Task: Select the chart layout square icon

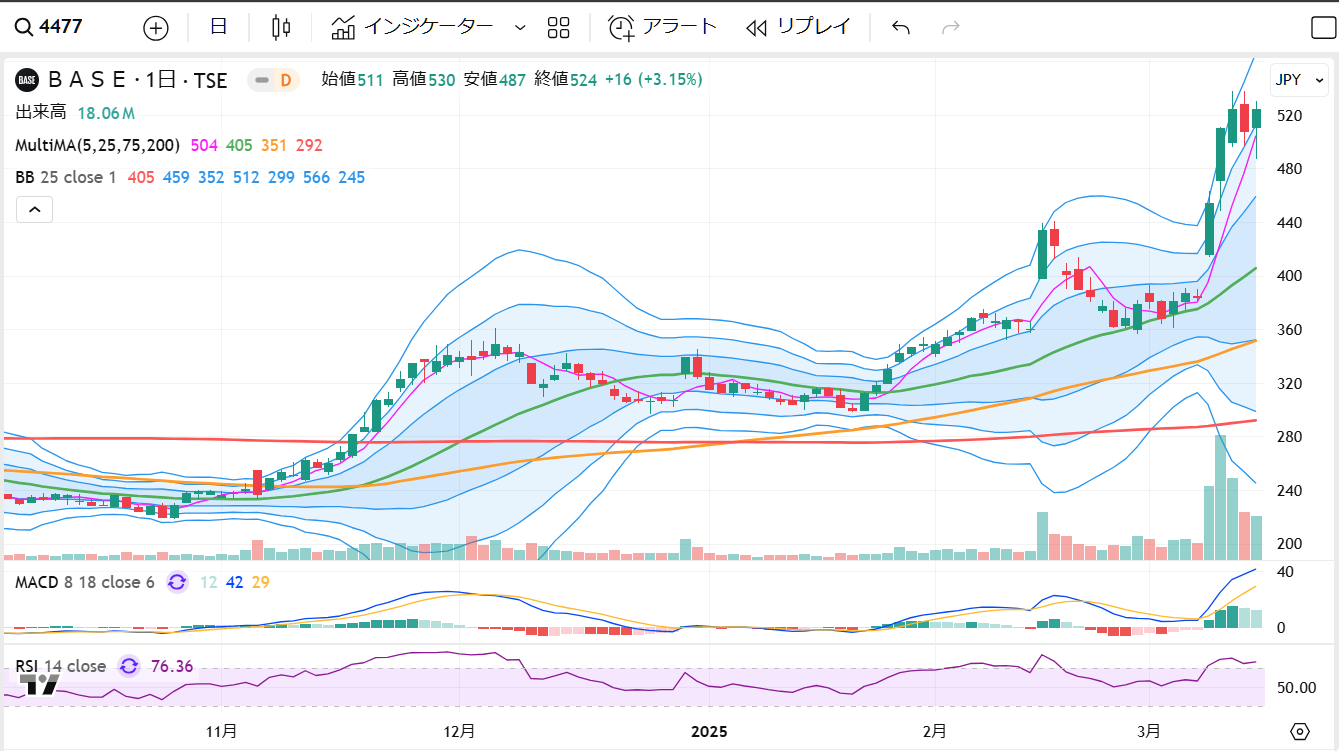Action: [x=1323, y=28]
